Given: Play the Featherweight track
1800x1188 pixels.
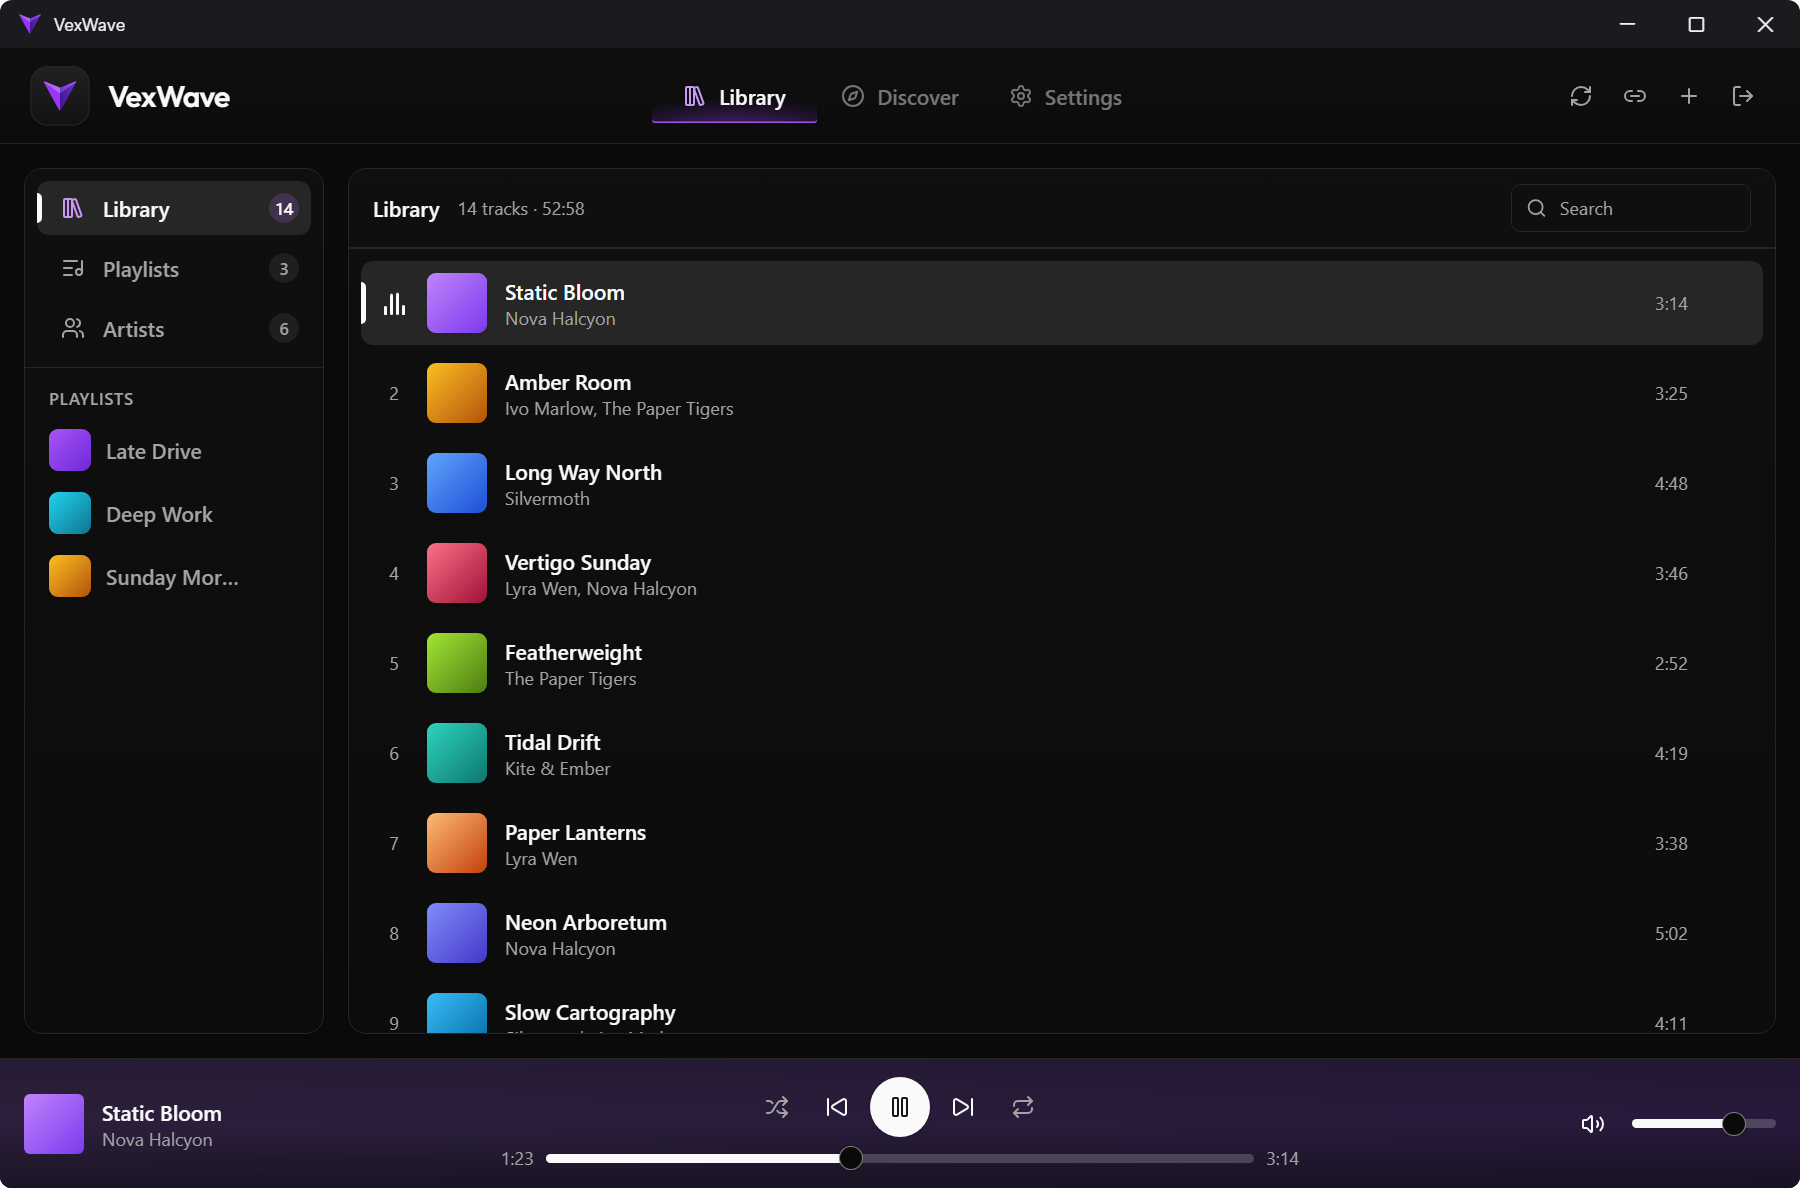Looking at the screenshot, I should [x=1061, y=663].
